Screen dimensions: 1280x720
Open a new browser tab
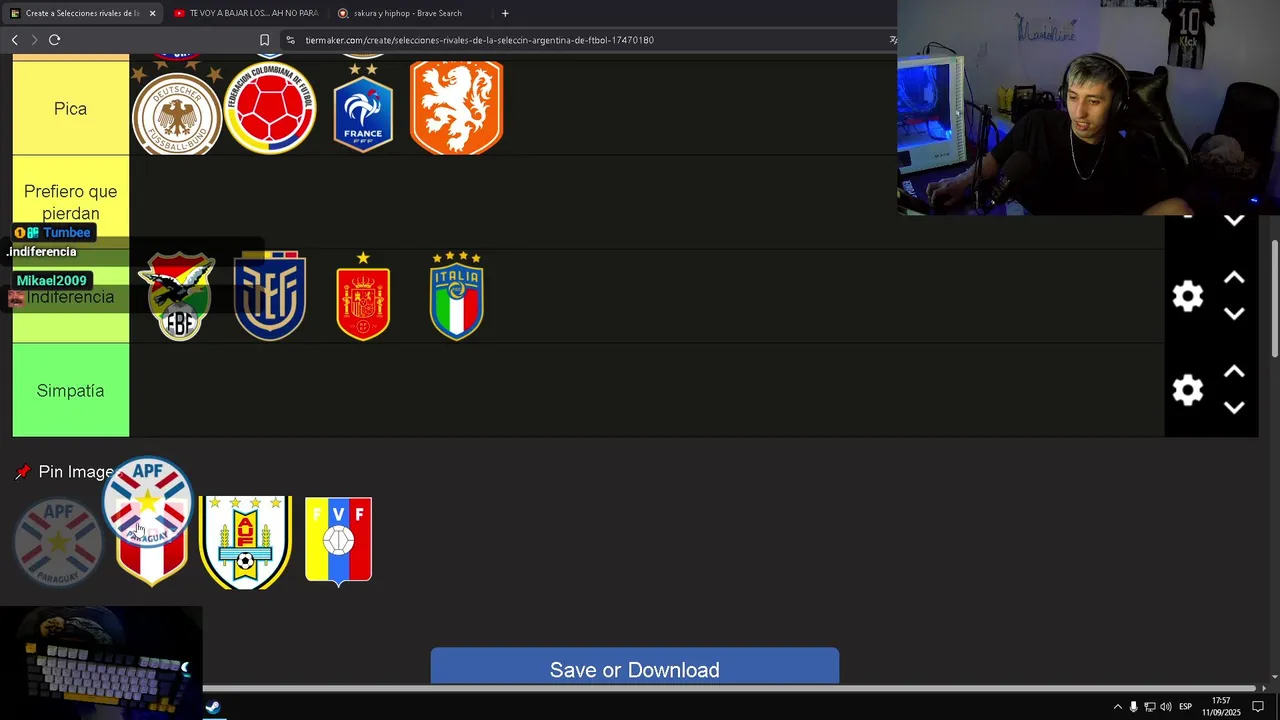point(505,13)
